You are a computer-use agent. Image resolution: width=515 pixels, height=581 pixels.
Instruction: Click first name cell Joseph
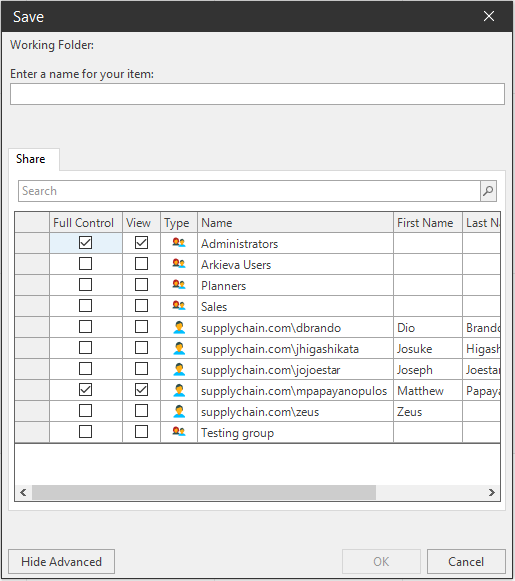[x=428, y=369]
